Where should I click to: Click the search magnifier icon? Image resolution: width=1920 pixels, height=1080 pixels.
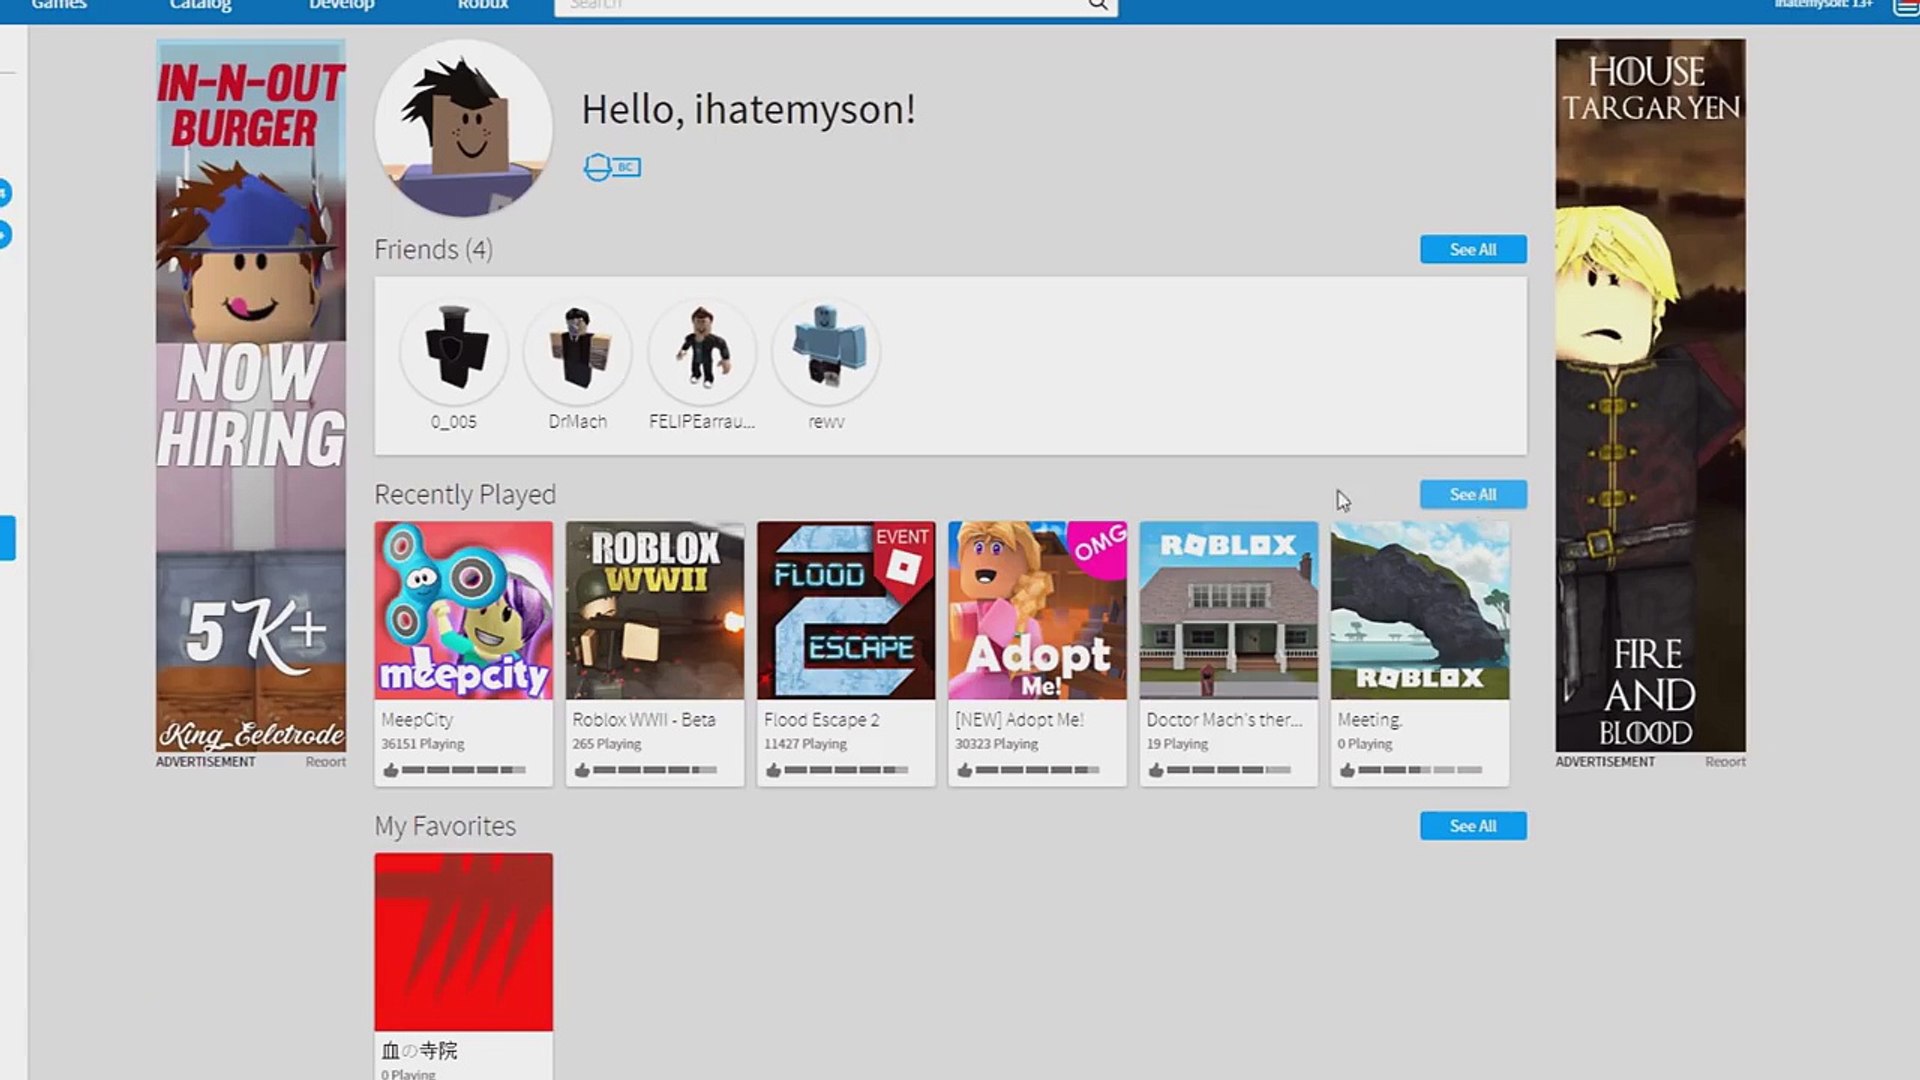(x=1097, y=5)
